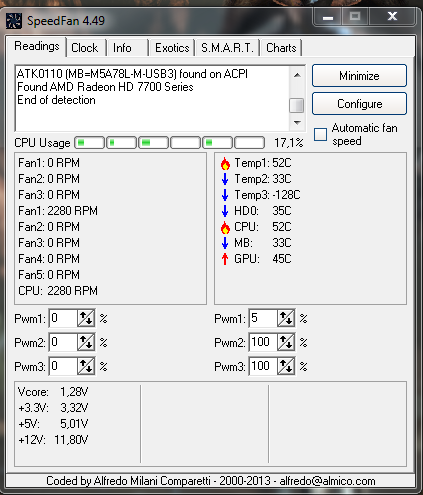The height and width of the screenshot is (495, 423).
Task: Click the author credit status bar text
Action: (211, 481)
